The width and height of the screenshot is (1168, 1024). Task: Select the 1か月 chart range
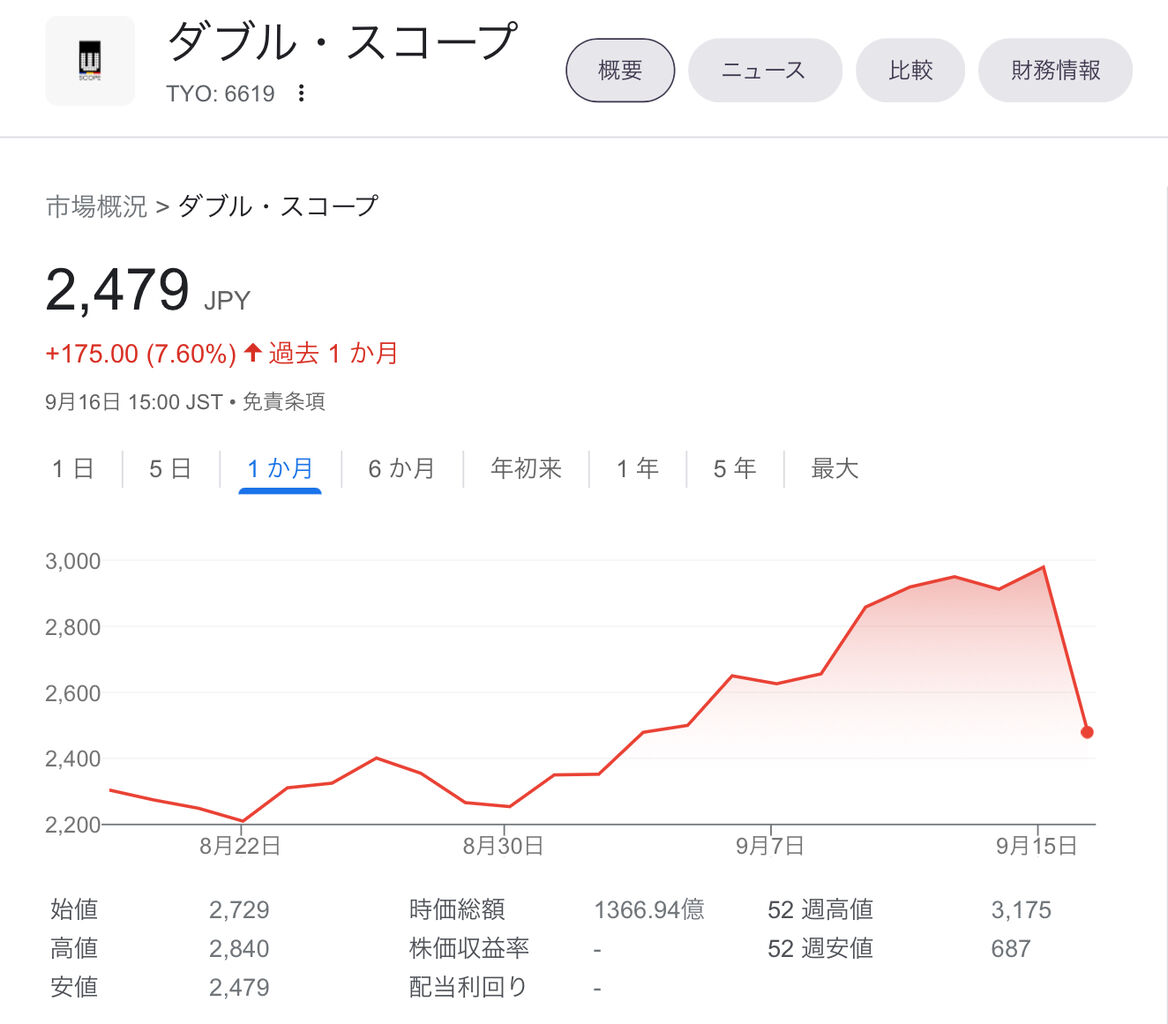point(280,468)
